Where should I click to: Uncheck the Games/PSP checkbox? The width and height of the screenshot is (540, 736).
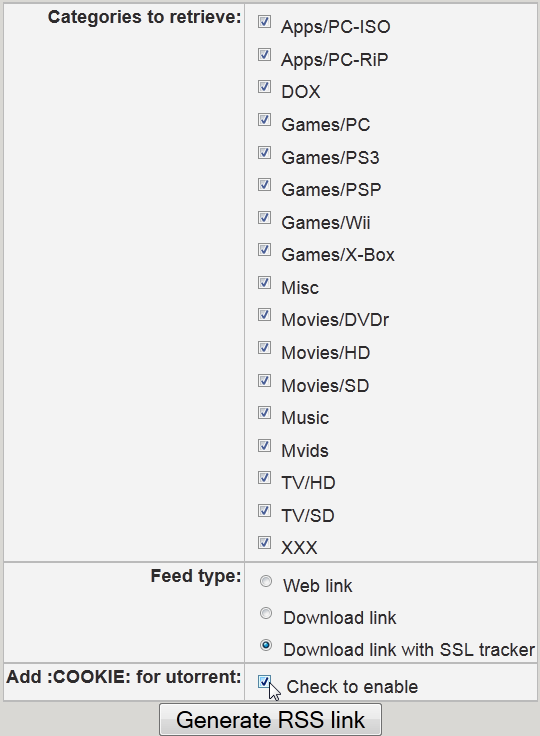tap(264, 185)
